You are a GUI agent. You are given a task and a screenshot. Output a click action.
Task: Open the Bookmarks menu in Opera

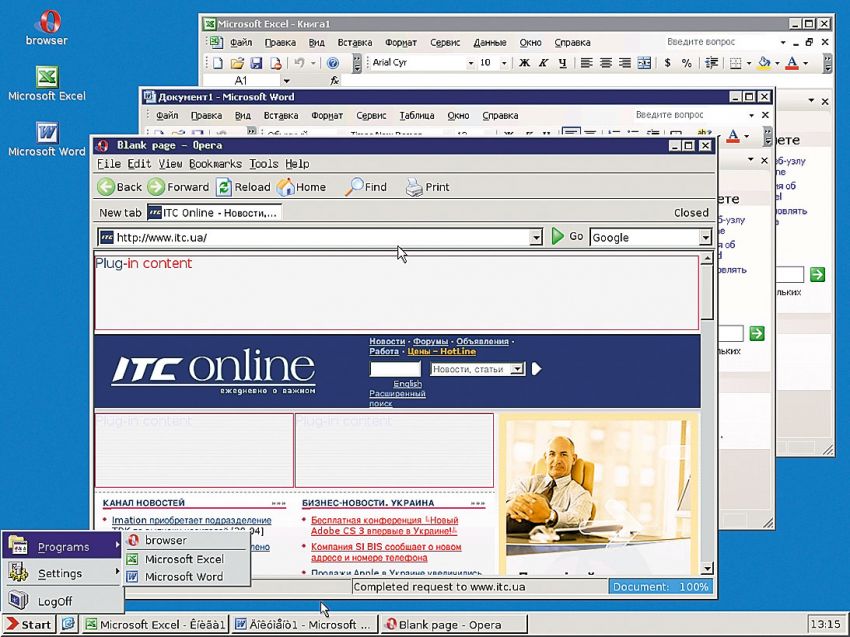pos(215,164)
